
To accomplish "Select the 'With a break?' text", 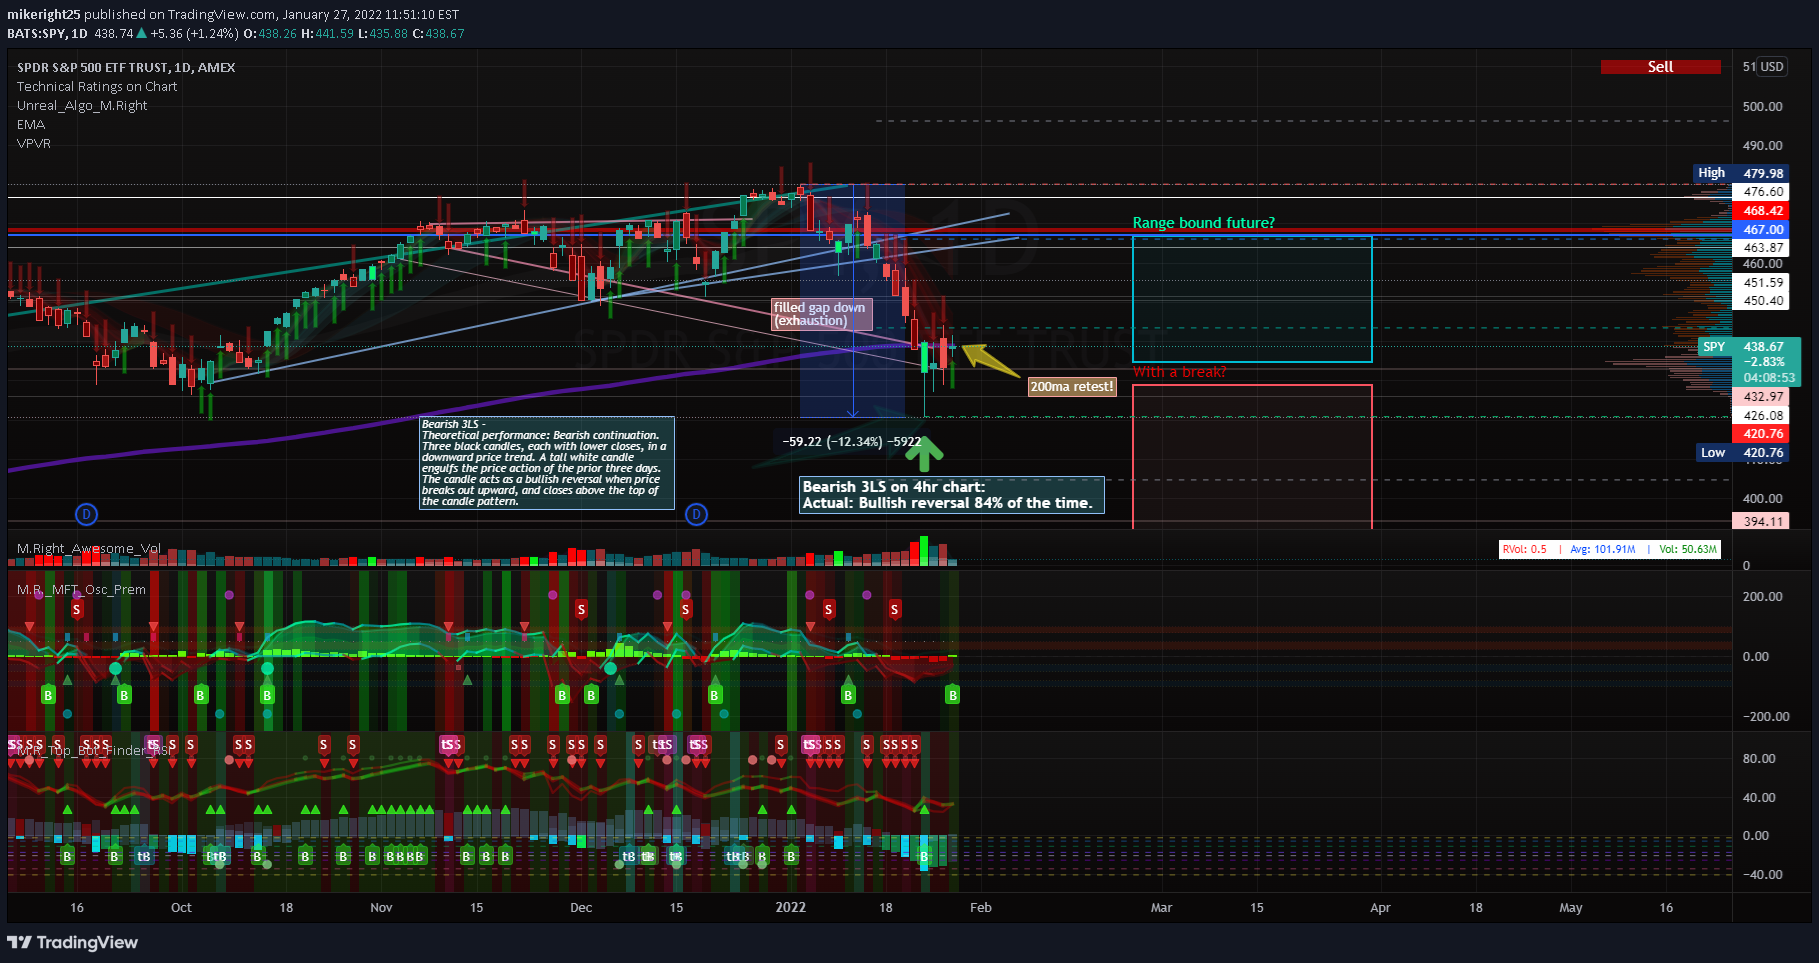I will (x=1179, y=372).
